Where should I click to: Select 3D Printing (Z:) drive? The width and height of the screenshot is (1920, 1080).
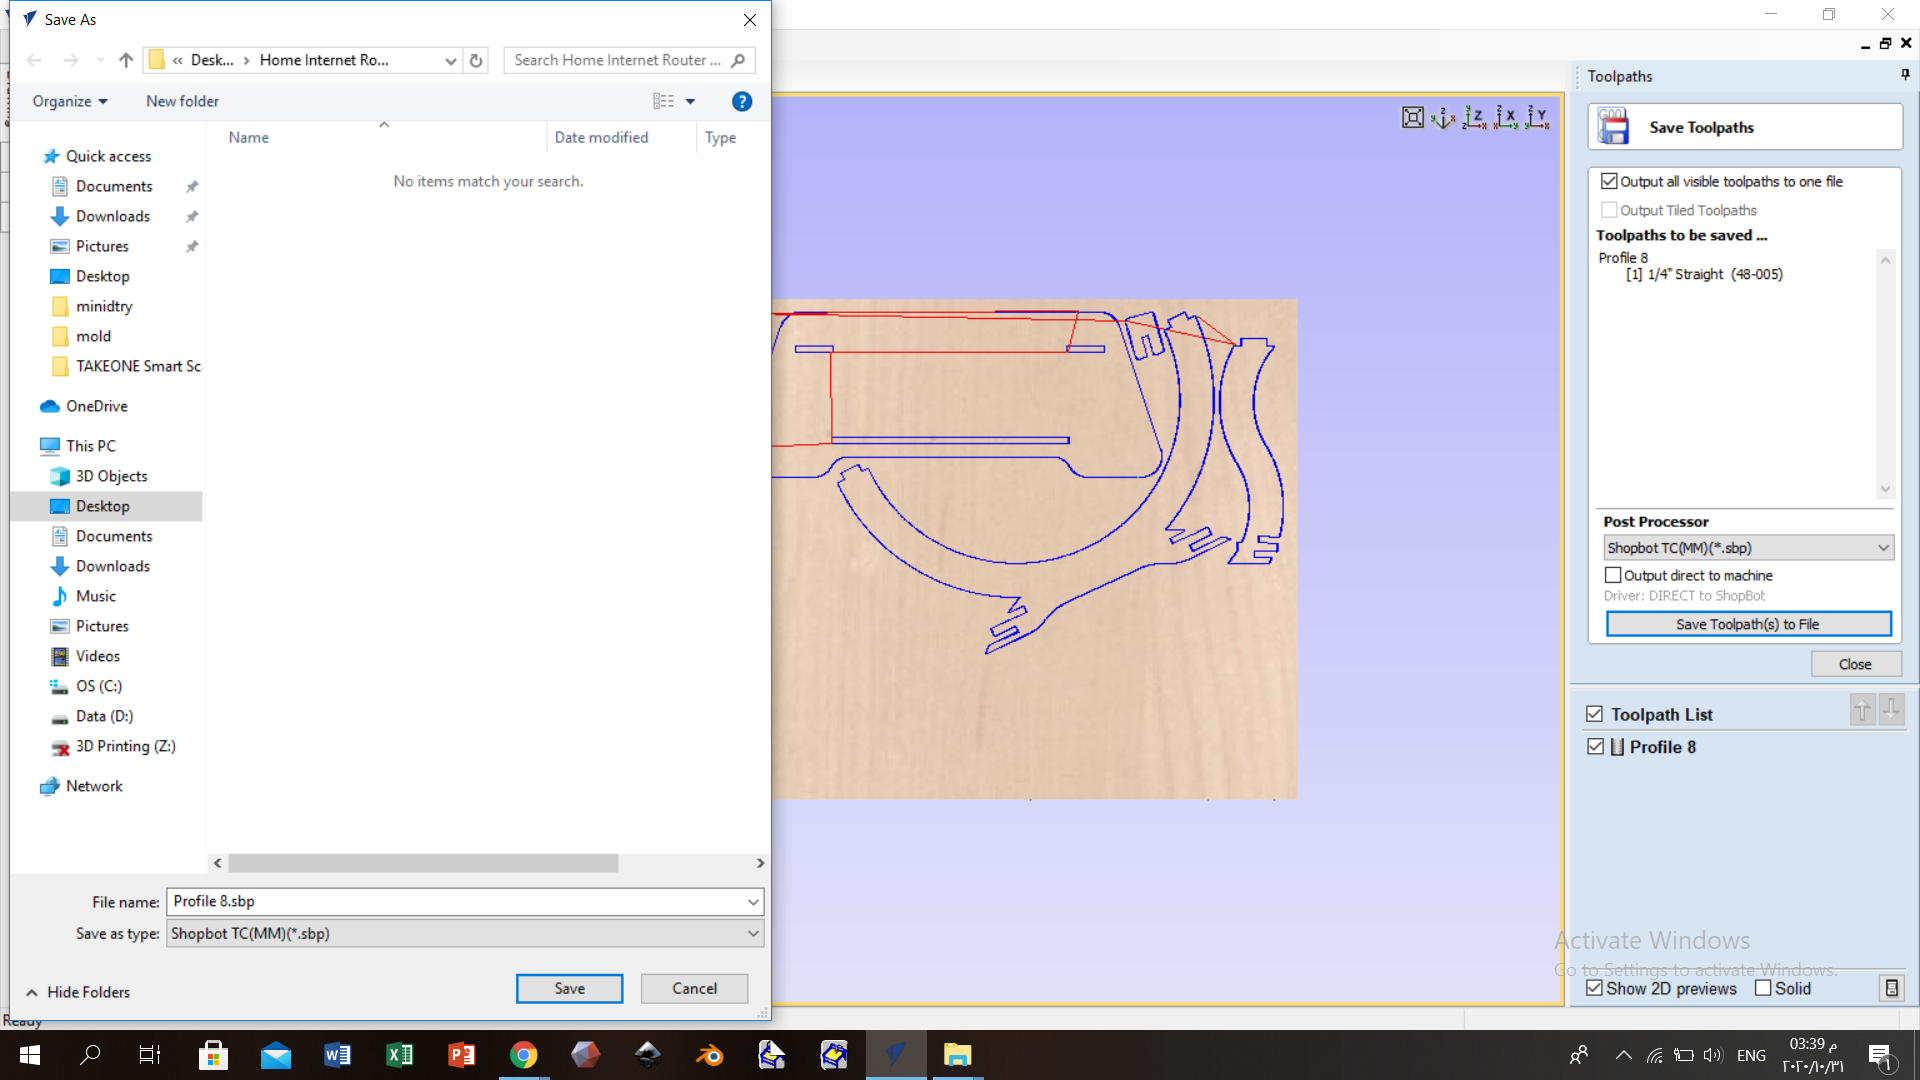pos(125,746)
